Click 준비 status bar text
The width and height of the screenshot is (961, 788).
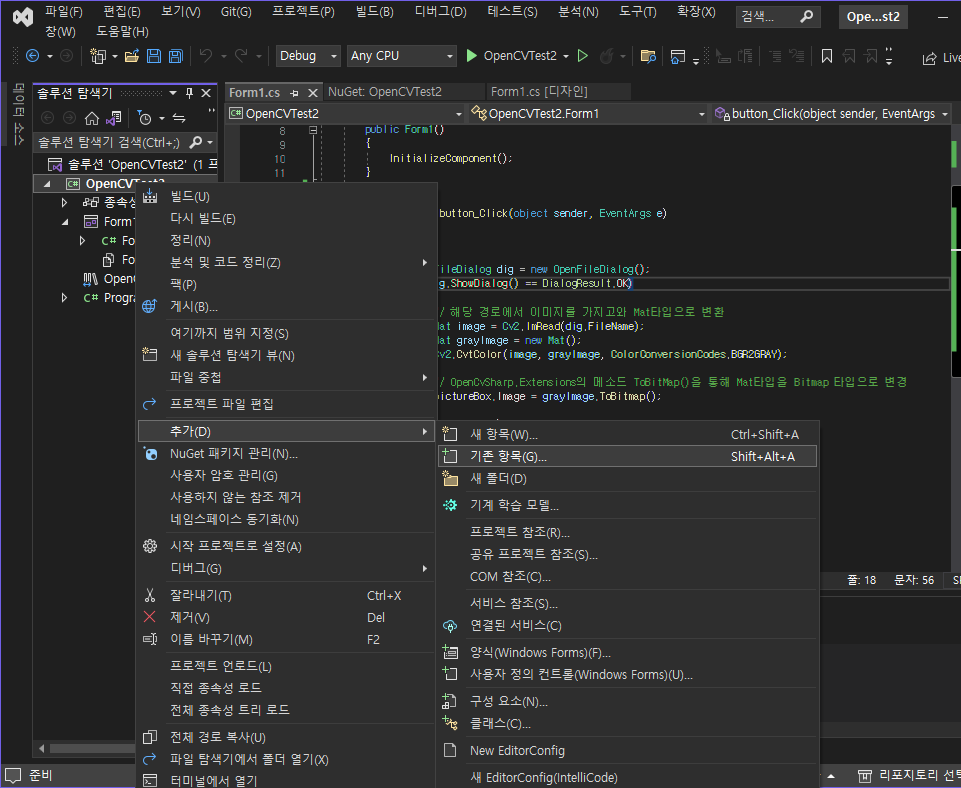point(40,776)
